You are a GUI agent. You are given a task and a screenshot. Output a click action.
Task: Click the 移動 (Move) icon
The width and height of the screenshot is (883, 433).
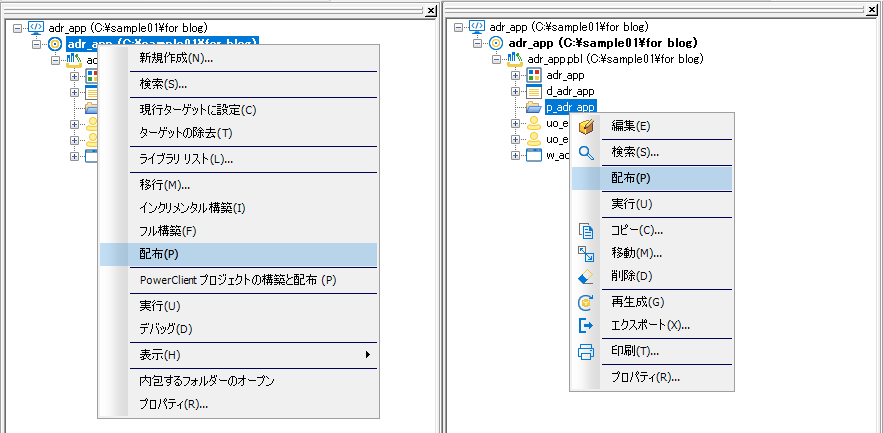point(587,253)
